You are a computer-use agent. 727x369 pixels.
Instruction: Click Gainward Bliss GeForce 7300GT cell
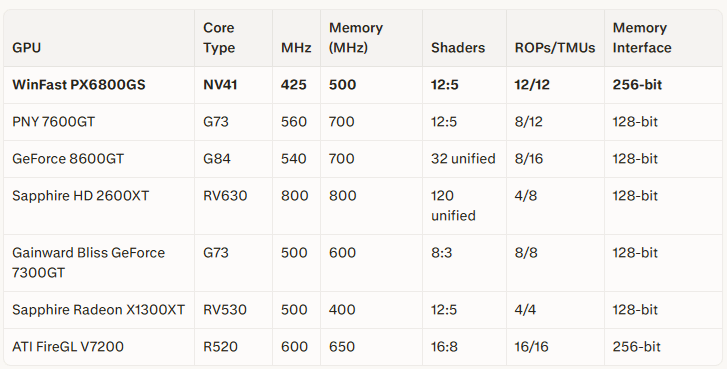89,262
